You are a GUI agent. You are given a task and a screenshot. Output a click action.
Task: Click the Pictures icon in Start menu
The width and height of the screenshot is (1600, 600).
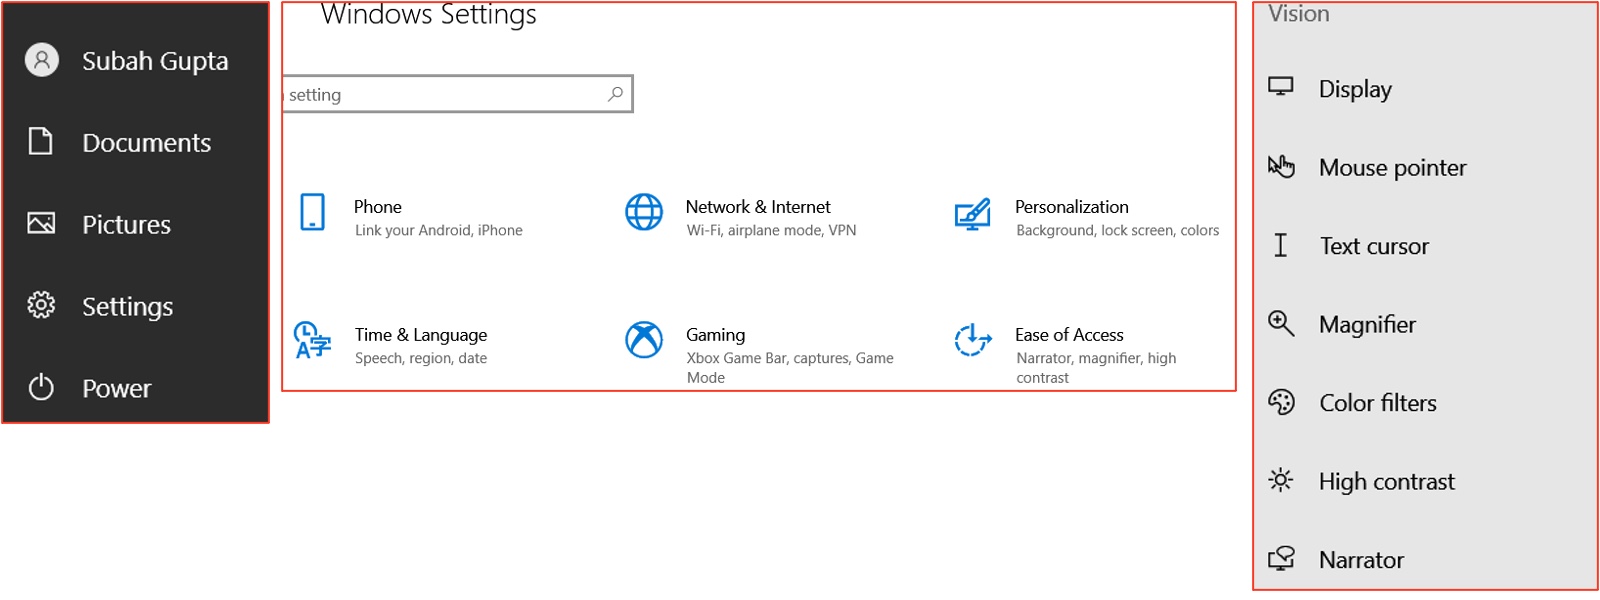(x=41, y=223)
